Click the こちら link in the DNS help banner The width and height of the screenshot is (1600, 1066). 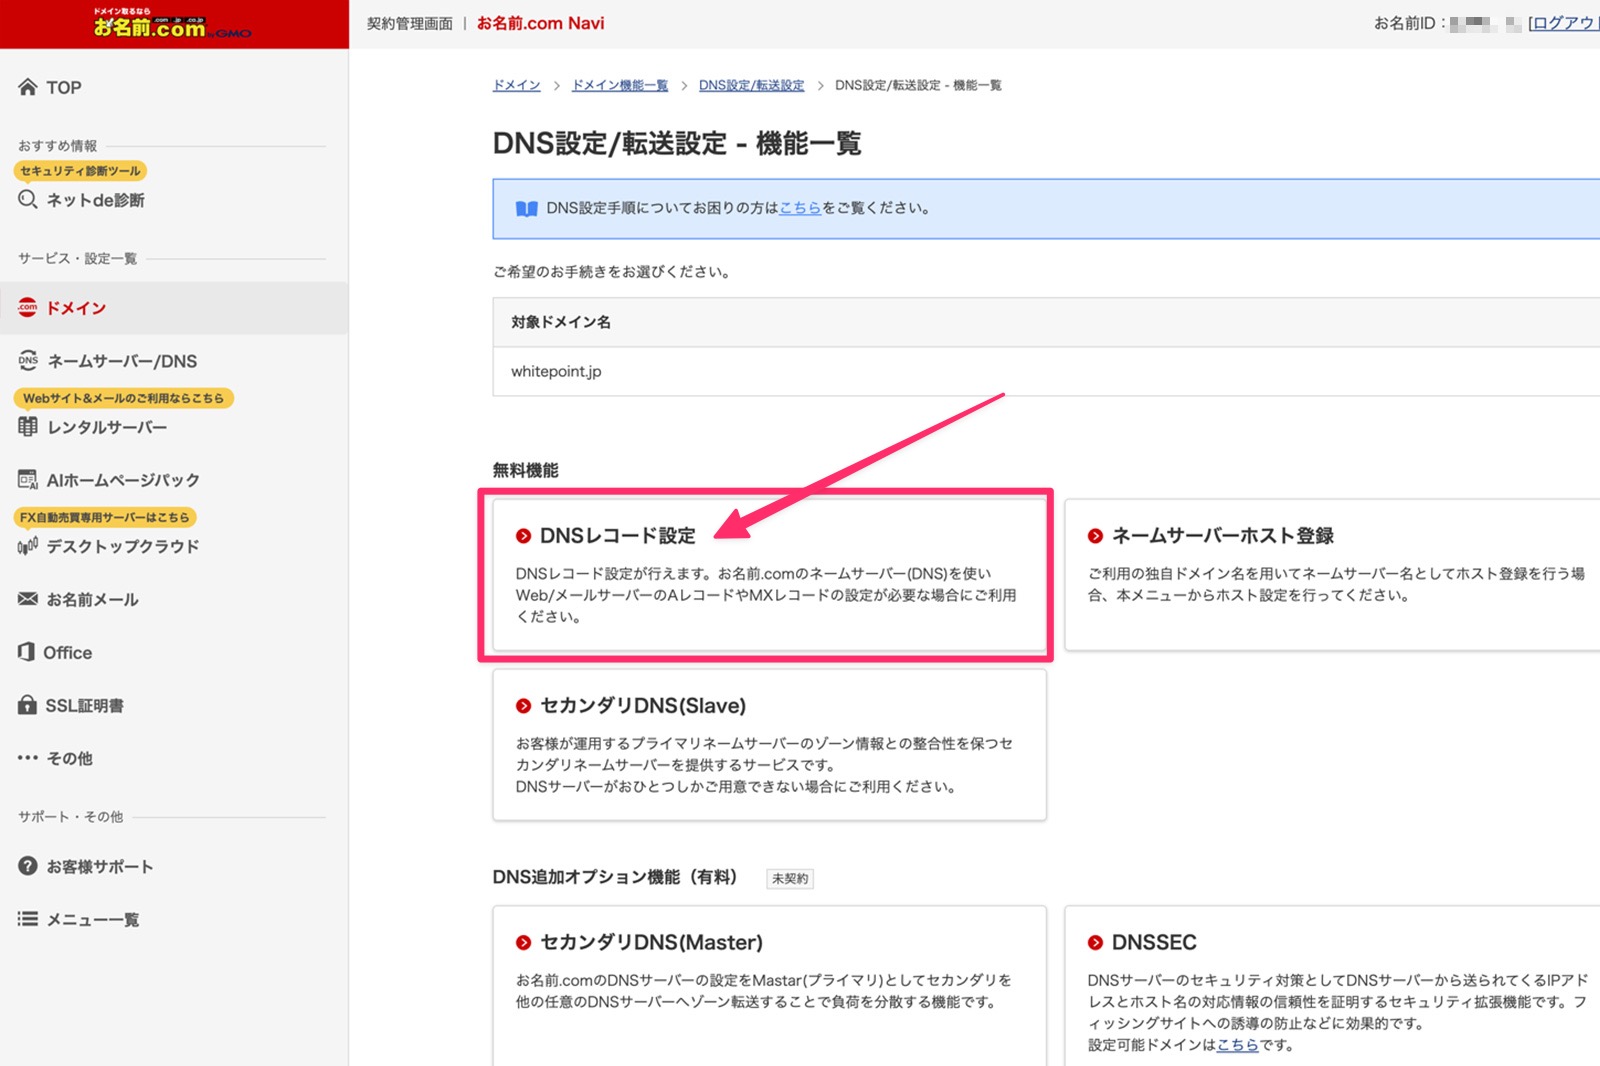(800, 208)
